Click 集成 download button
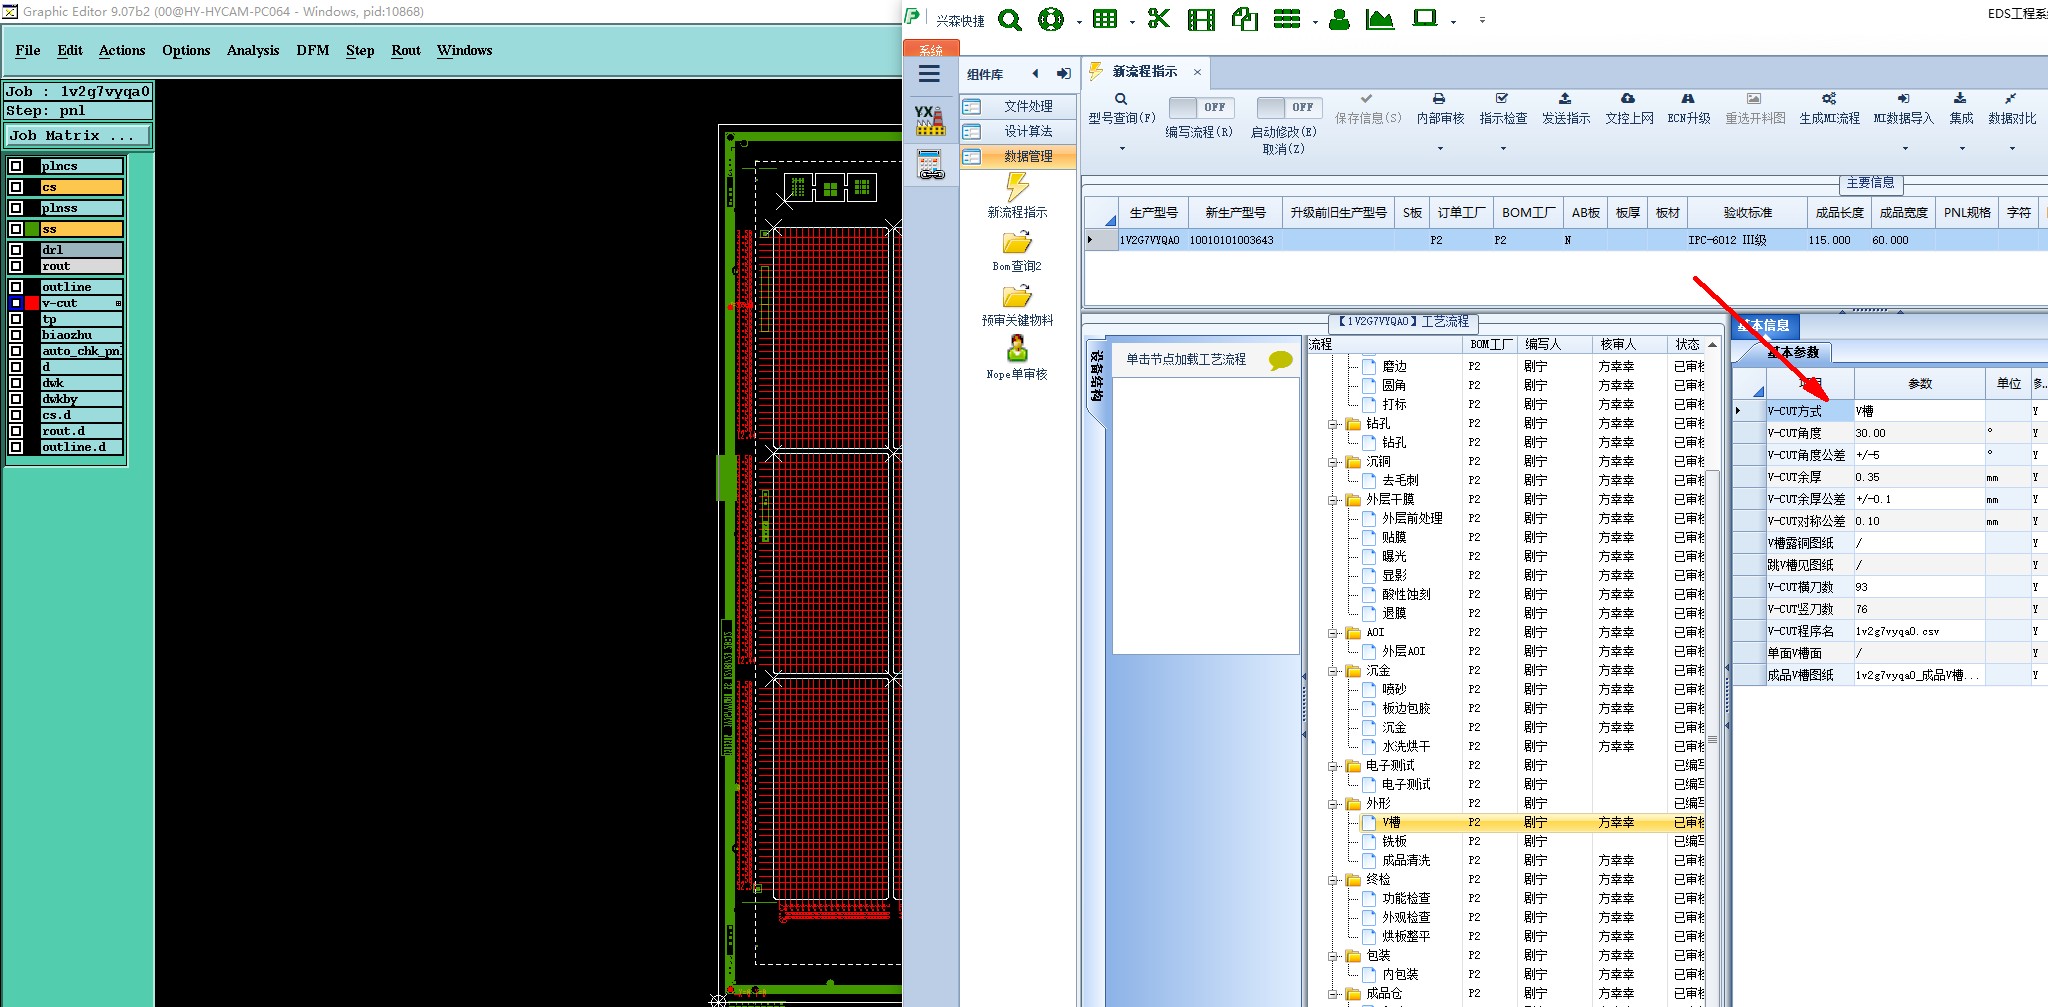 click(1961, 109)
